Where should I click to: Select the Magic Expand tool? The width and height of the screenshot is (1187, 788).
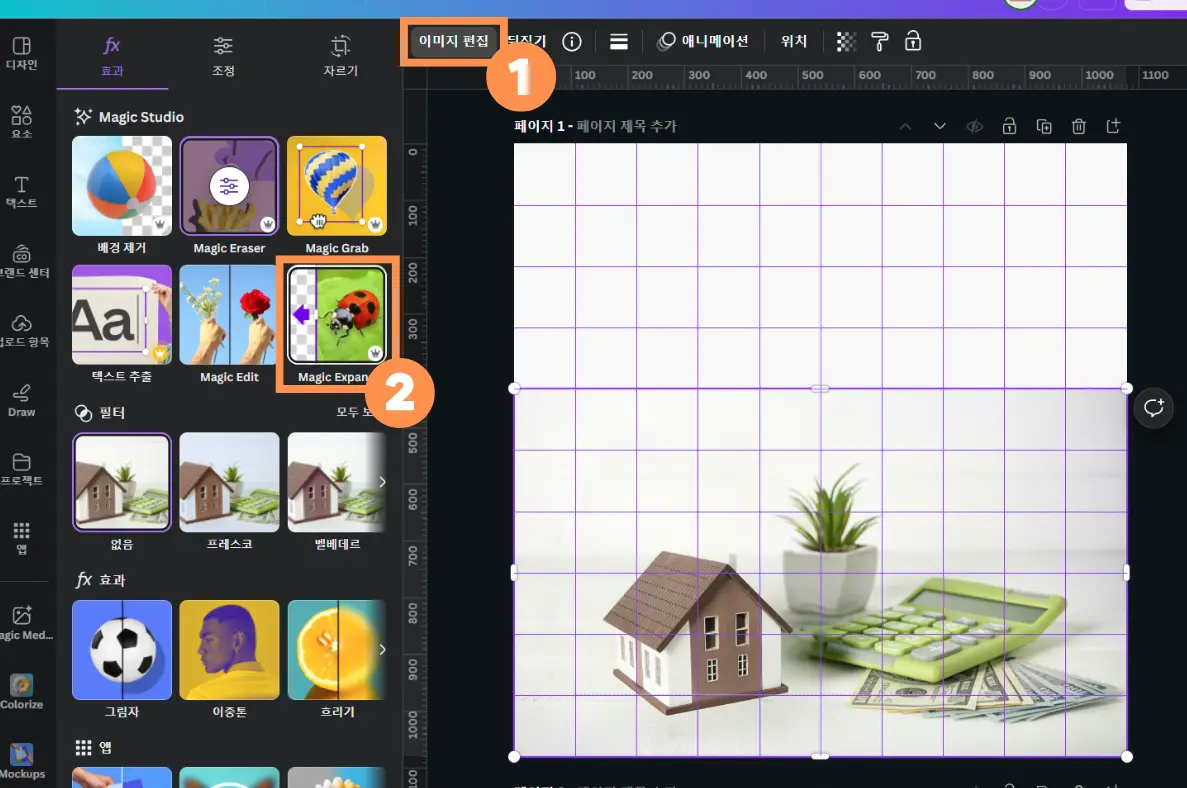coord(337,315)
